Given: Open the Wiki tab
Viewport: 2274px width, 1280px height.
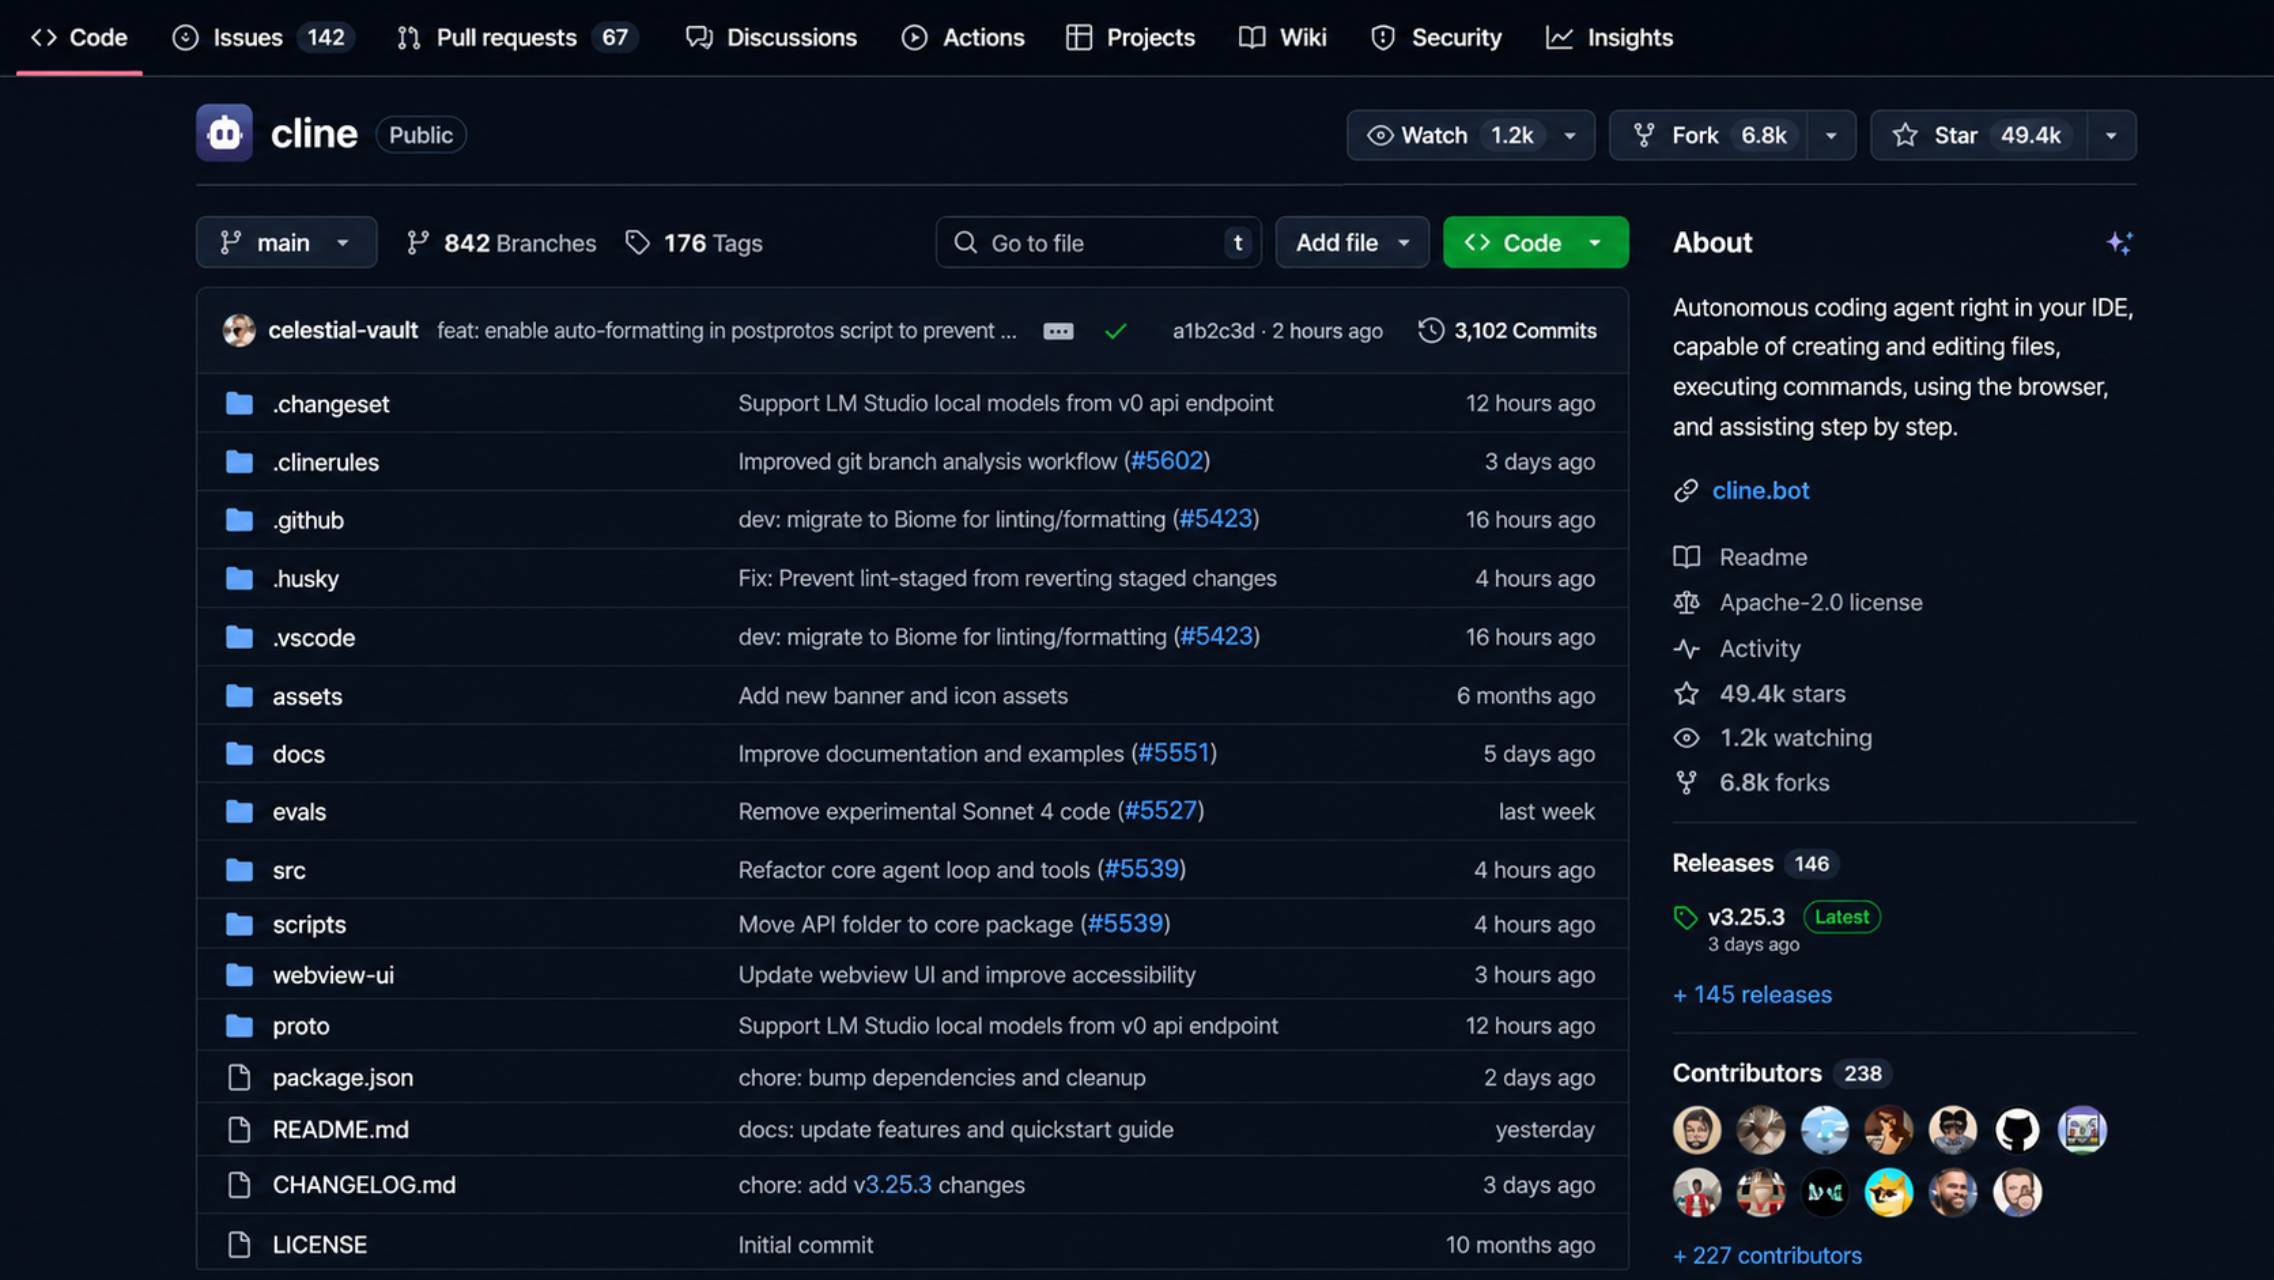Looking at the screenshot, I should pos(1282,38).
